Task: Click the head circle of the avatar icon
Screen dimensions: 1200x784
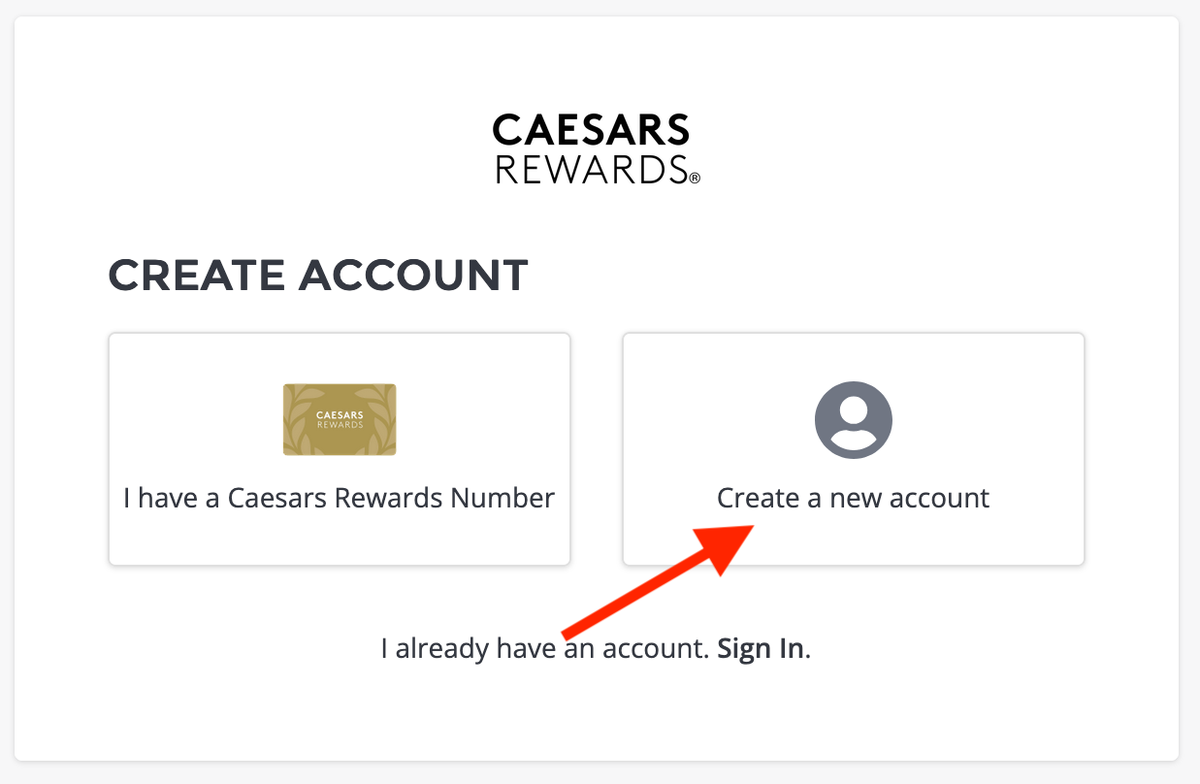Action: pyautogui.click(x=853, y=408)
